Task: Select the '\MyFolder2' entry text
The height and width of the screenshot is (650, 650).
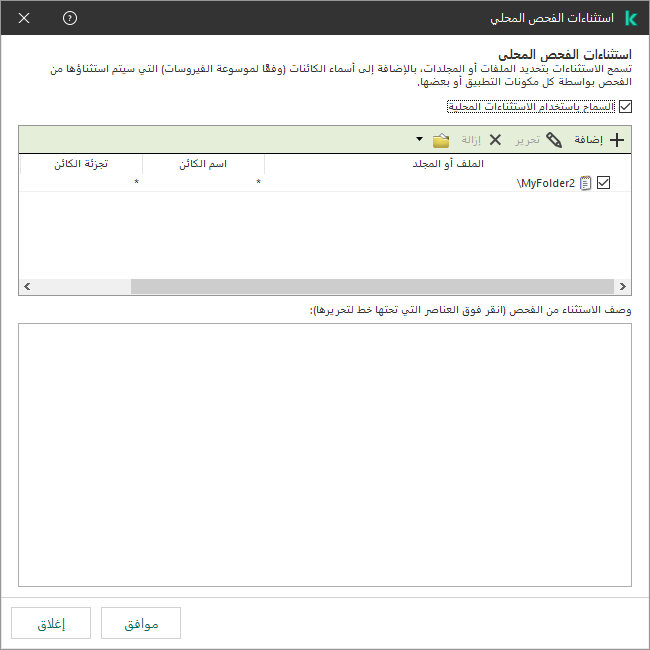Action: pyautogui.click(x=546, y=183)
